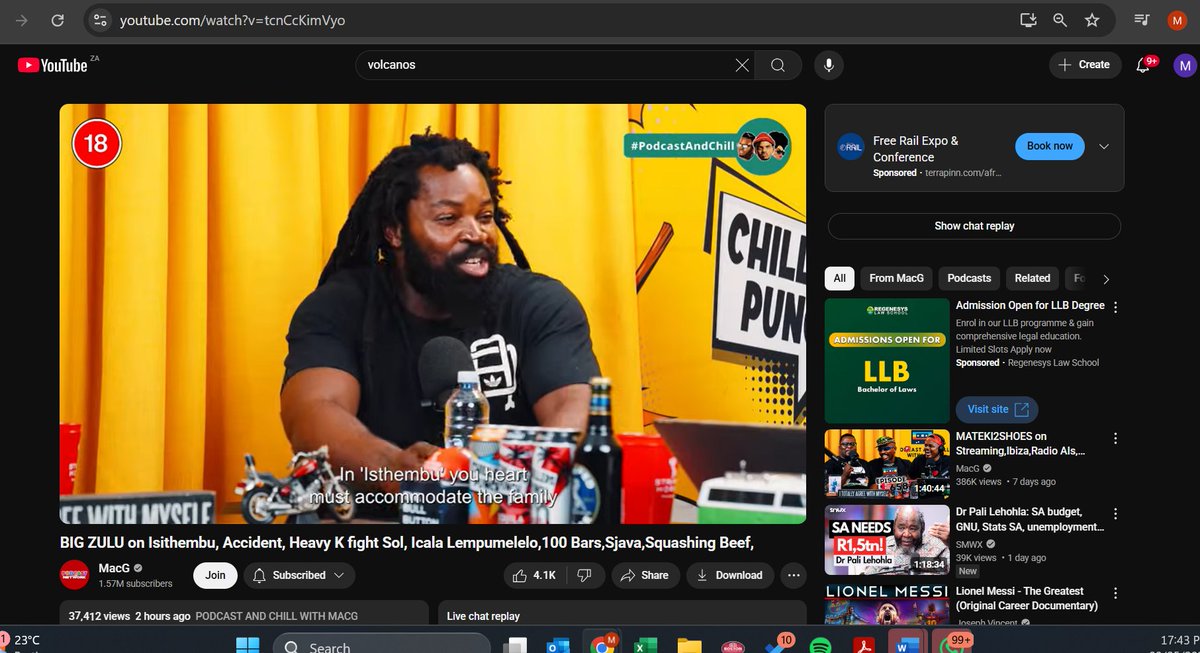Image resolution: width=1200 pixels, height=653 pixels.
Task: Open the Rail Expo ad logo
Action: [850, 147]
